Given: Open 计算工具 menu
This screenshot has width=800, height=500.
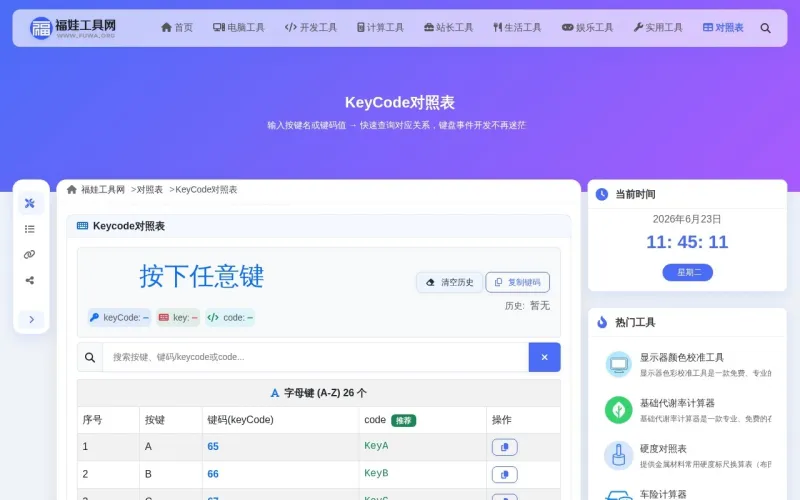Looking at the screenshot, I should (380, 28).
